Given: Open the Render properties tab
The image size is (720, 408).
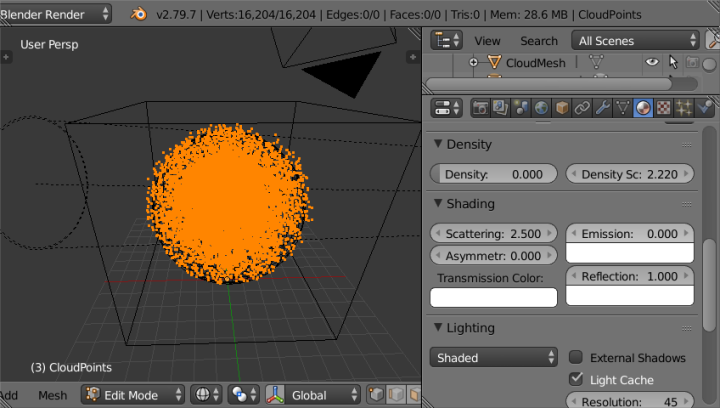Looking at the screenshot, I should tap(480, 108).
